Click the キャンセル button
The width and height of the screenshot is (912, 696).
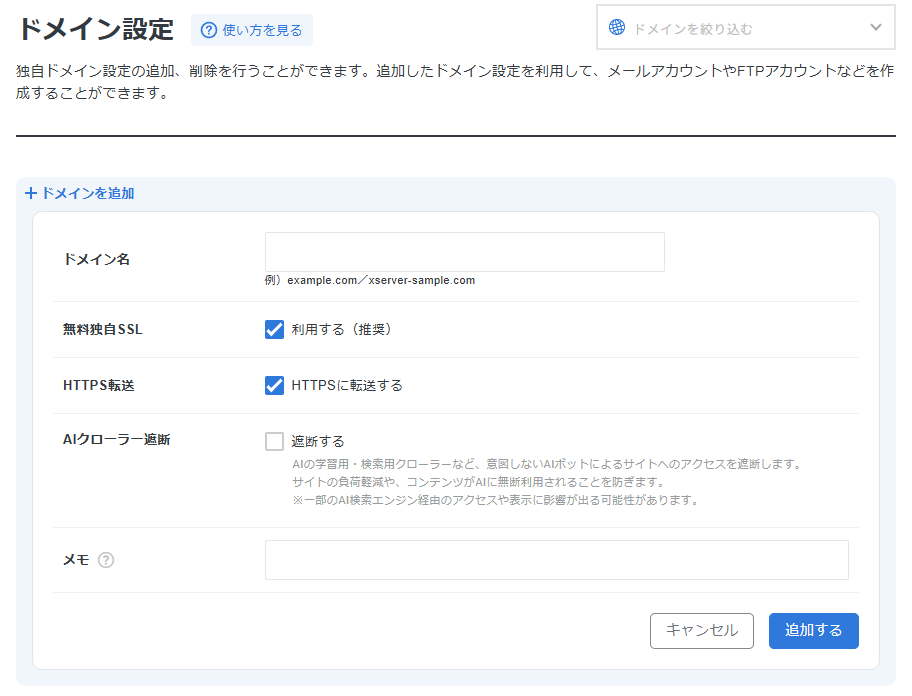coord(701,630)
